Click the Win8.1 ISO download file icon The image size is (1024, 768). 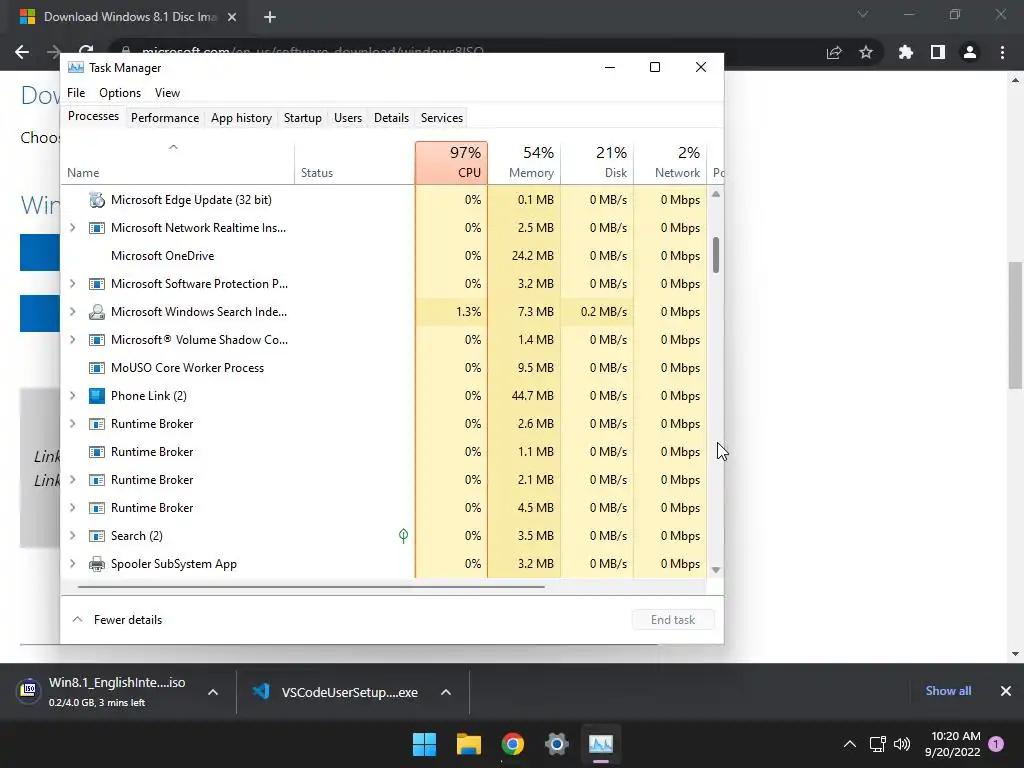pos(29,690)
